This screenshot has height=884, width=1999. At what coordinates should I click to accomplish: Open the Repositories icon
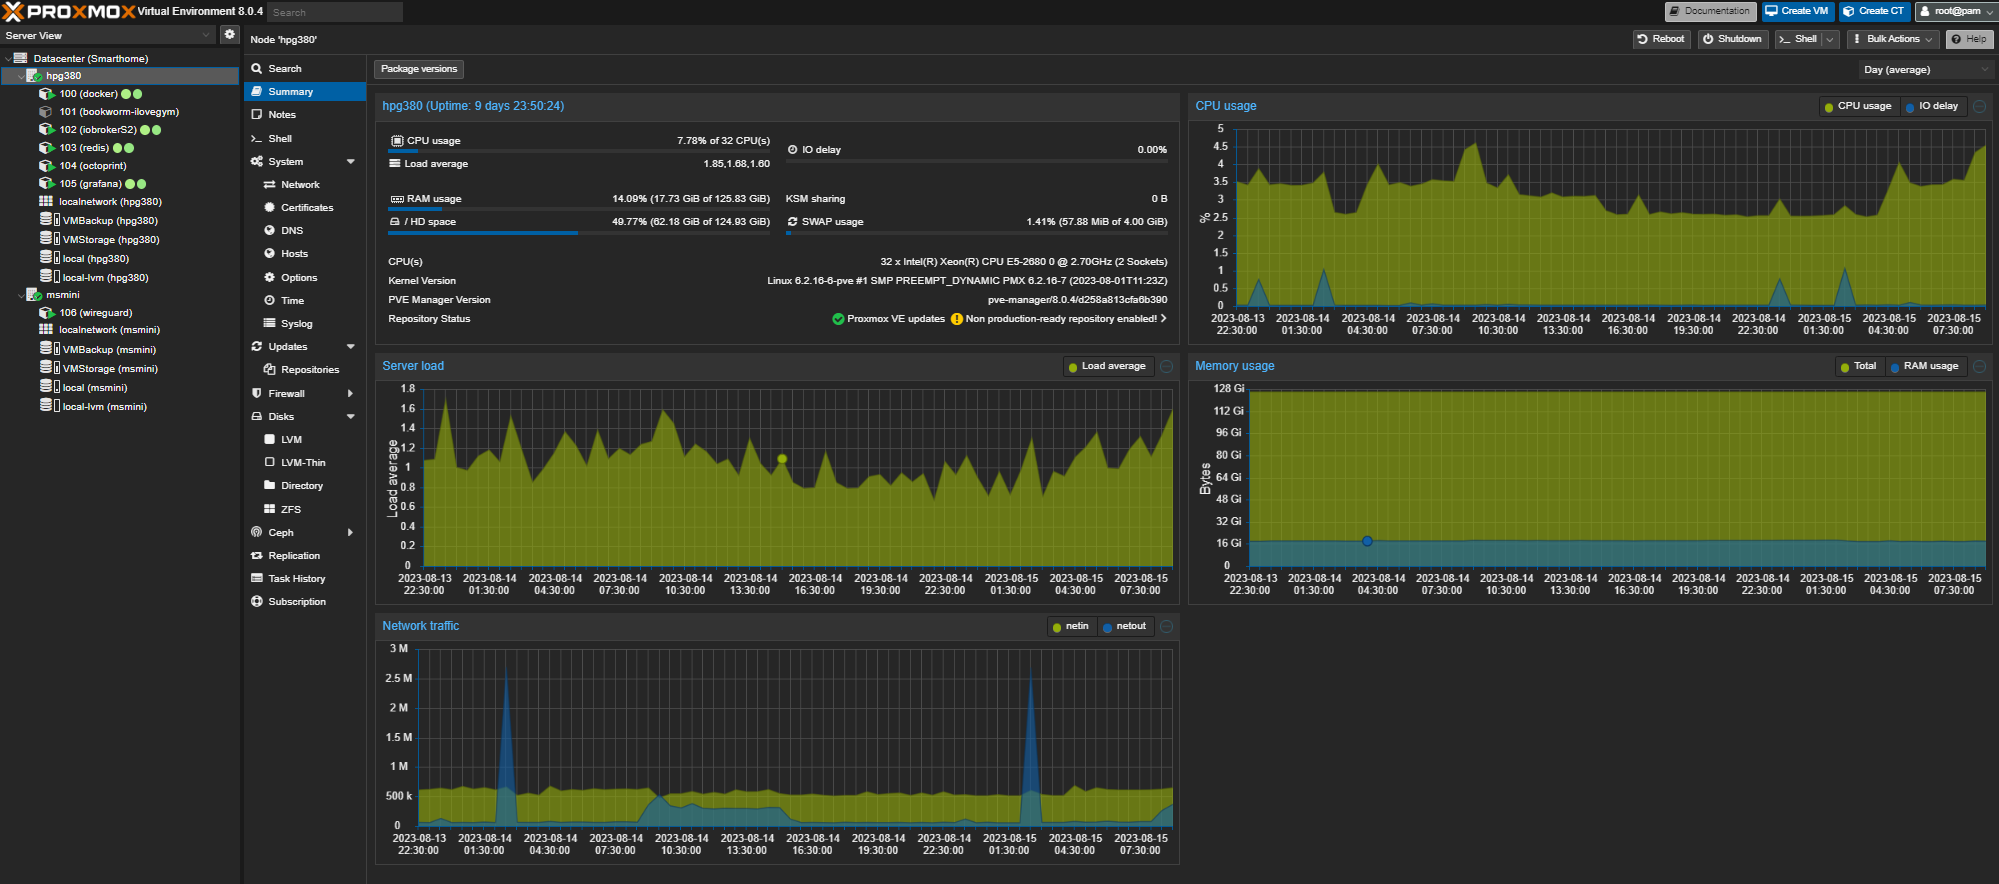pos(269,369)
